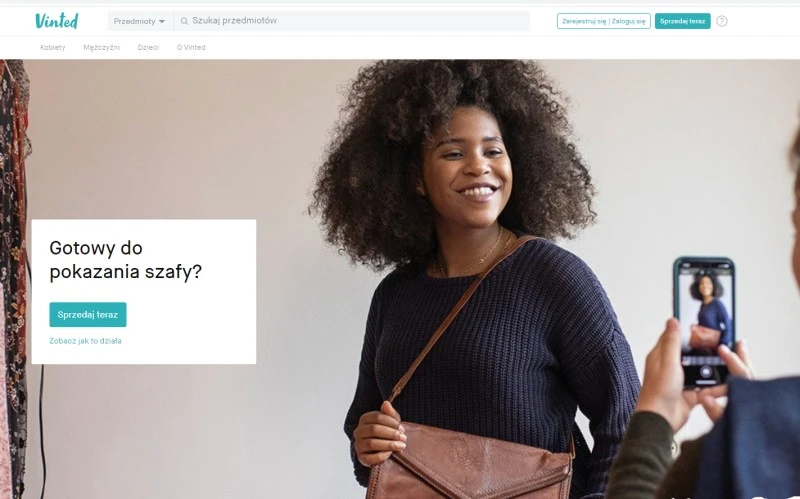Click the Vinted logo

pos(57,21)
